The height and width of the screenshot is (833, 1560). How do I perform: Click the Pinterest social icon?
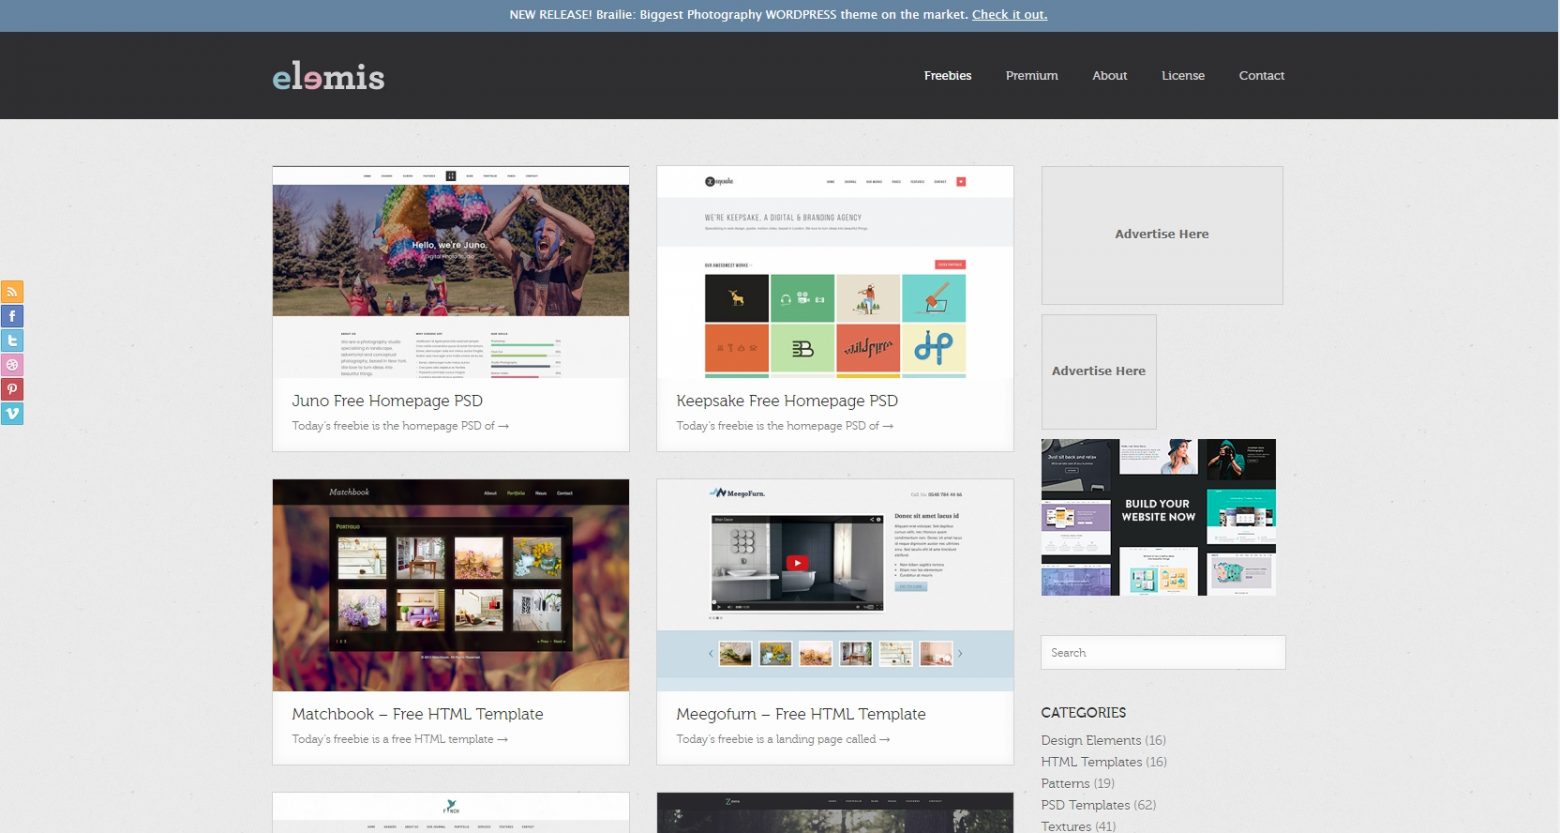[x=12, y=389]
